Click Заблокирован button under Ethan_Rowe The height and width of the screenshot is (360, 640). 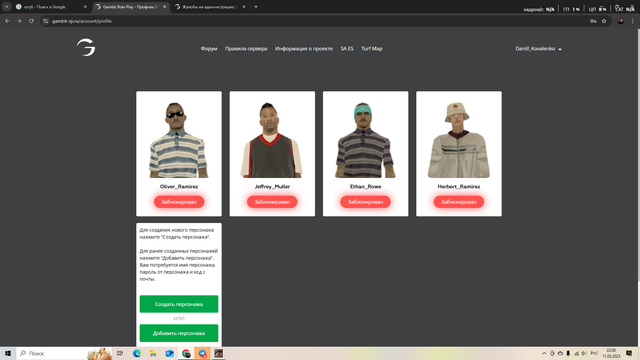365,202
